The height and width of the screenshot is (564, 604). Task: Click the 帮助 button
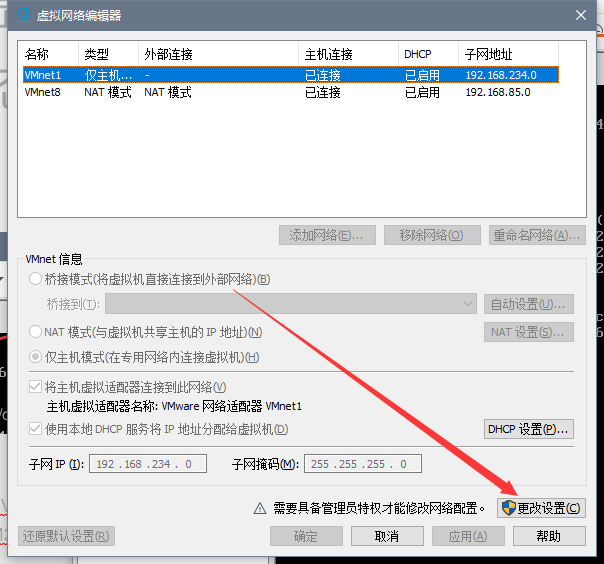(x=549, y=536)
